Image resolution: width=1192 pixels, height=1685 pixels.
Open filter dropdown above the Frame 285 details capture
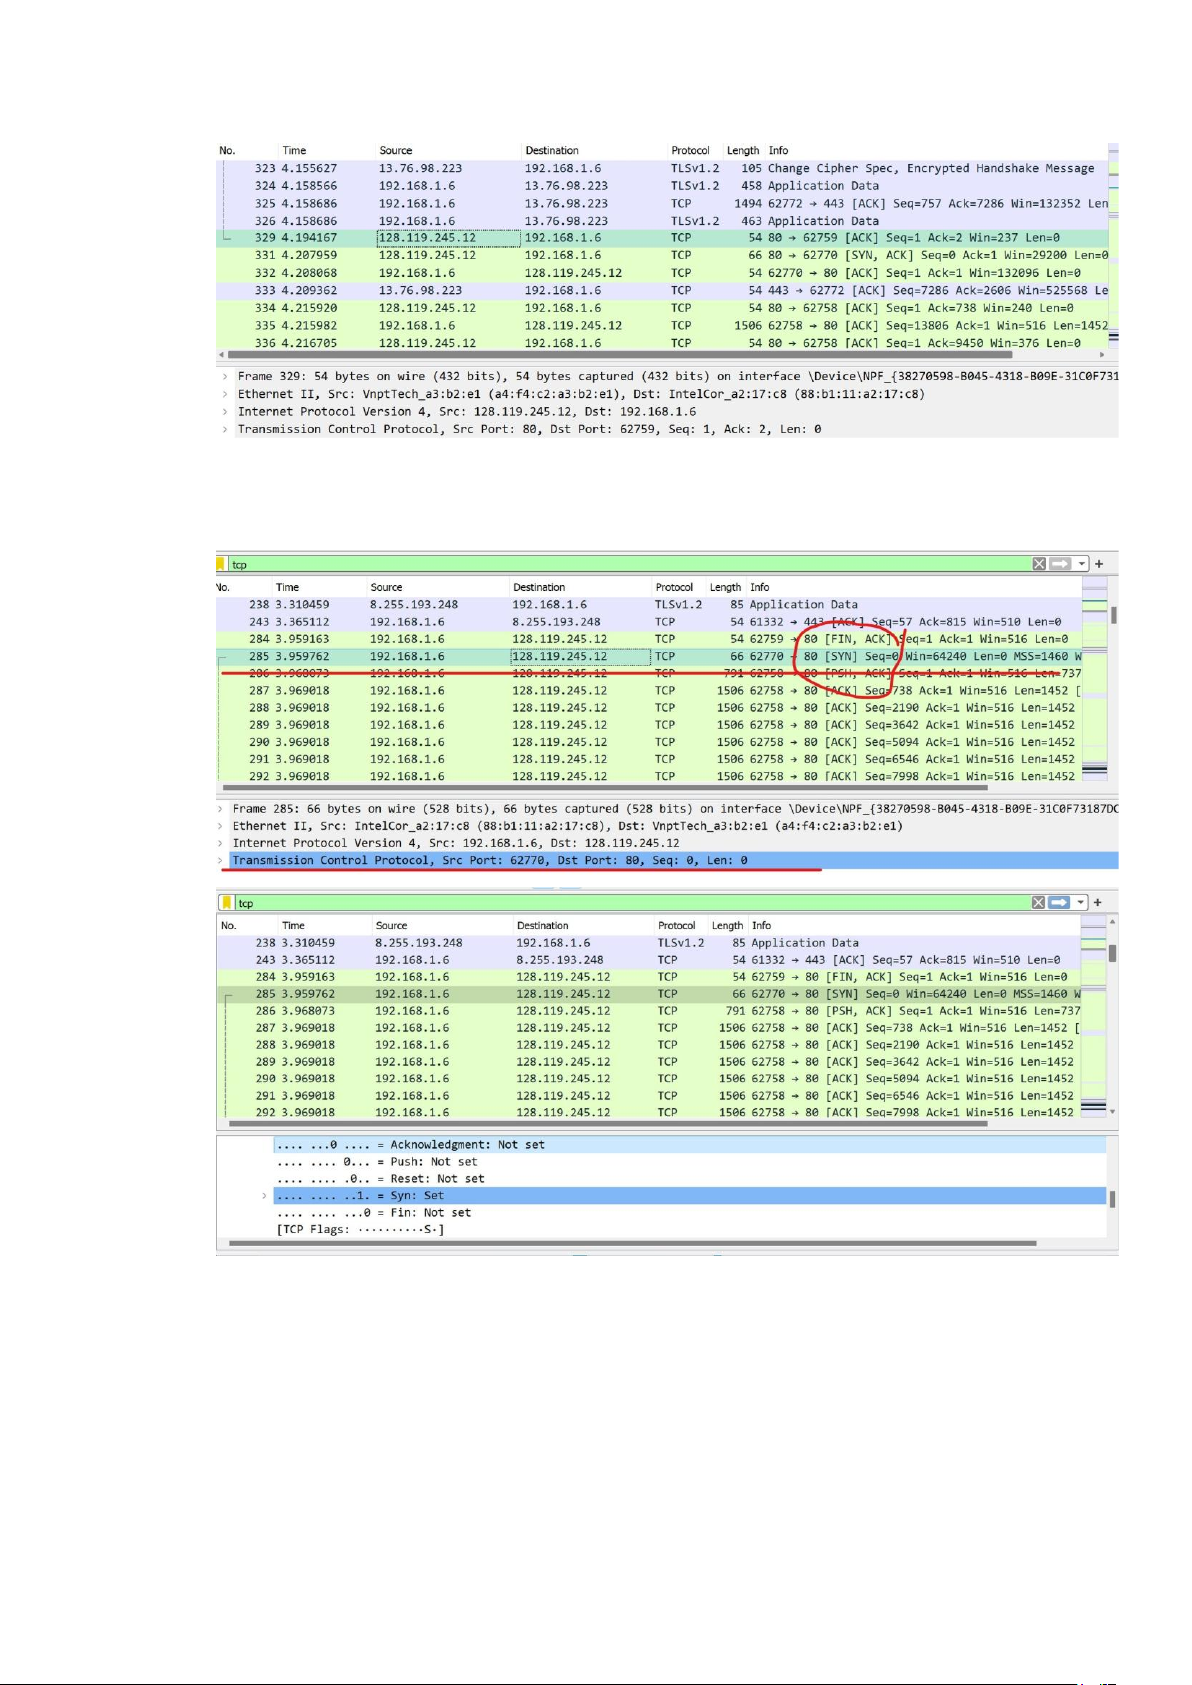[1082, 564]
